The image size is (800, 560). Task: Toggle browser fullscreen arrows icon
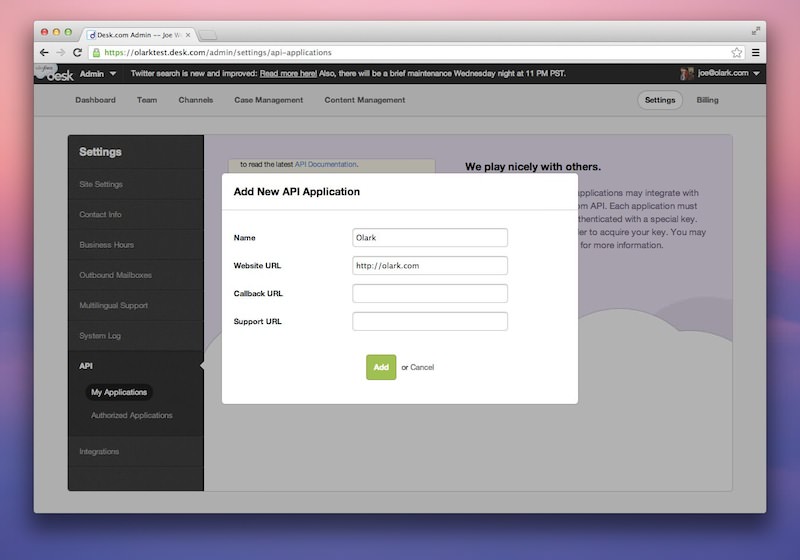756,31
